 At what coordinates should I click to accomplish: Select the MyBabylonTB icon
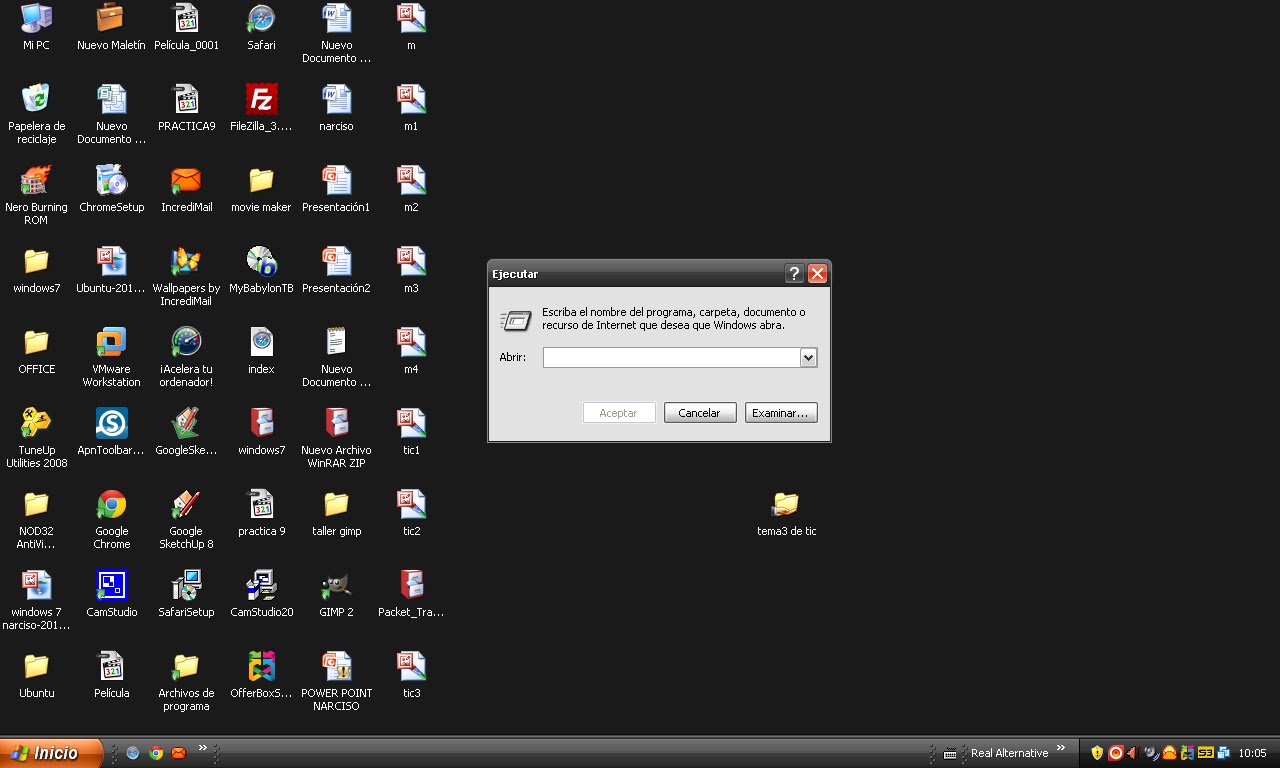click(x=261, y=269)
